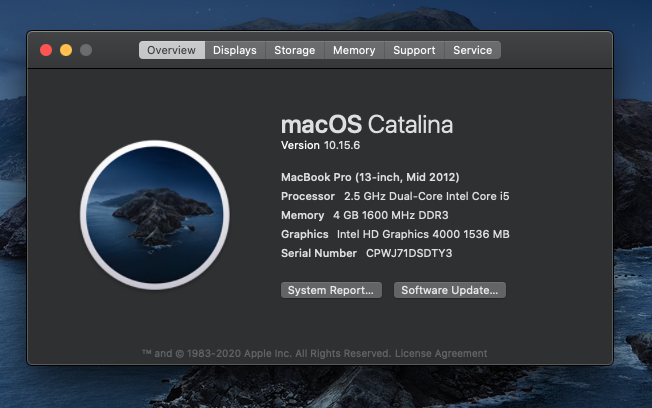Image resolution: width=652 pixels, height=408 pixels.
Task: Minimize window with the yellow button
Action: [66, 50]
